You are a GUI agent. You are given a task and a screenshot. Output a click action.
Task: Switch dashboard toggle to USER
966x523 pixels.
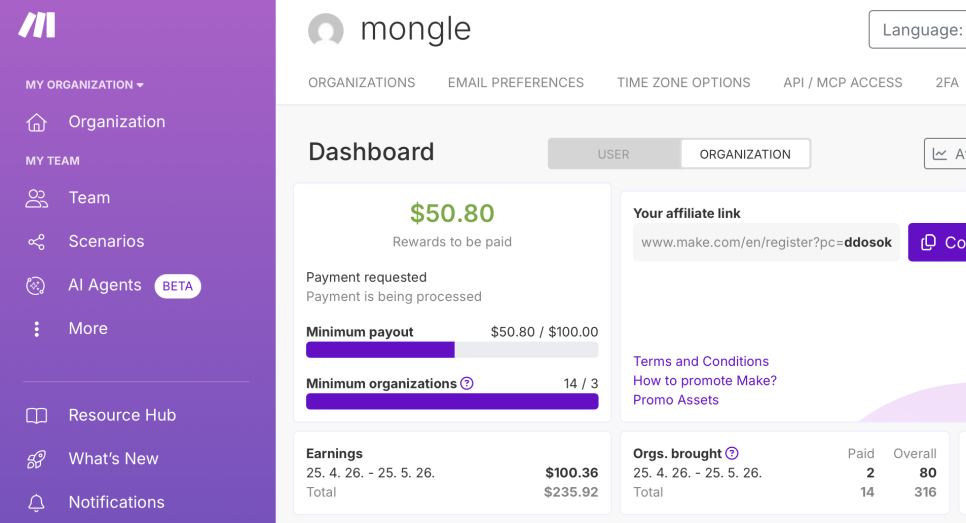pyautogui.click(x=614, y=154)
